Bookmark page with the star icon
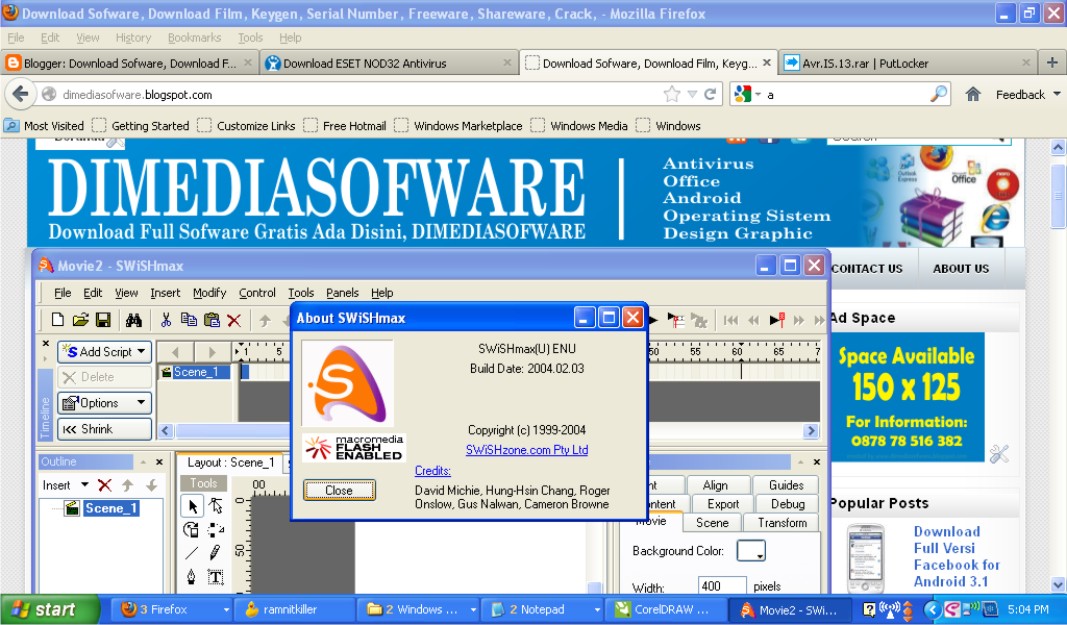This screenshot has height=625, width=1067. point(672,94)
